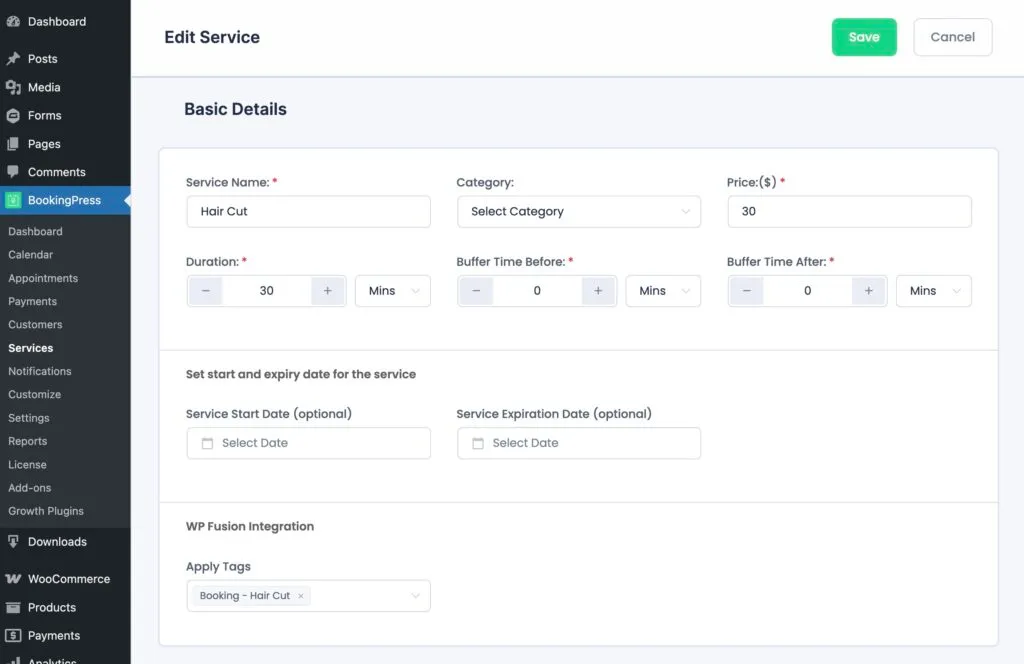Increase Duration with plus button

point(327,291)
